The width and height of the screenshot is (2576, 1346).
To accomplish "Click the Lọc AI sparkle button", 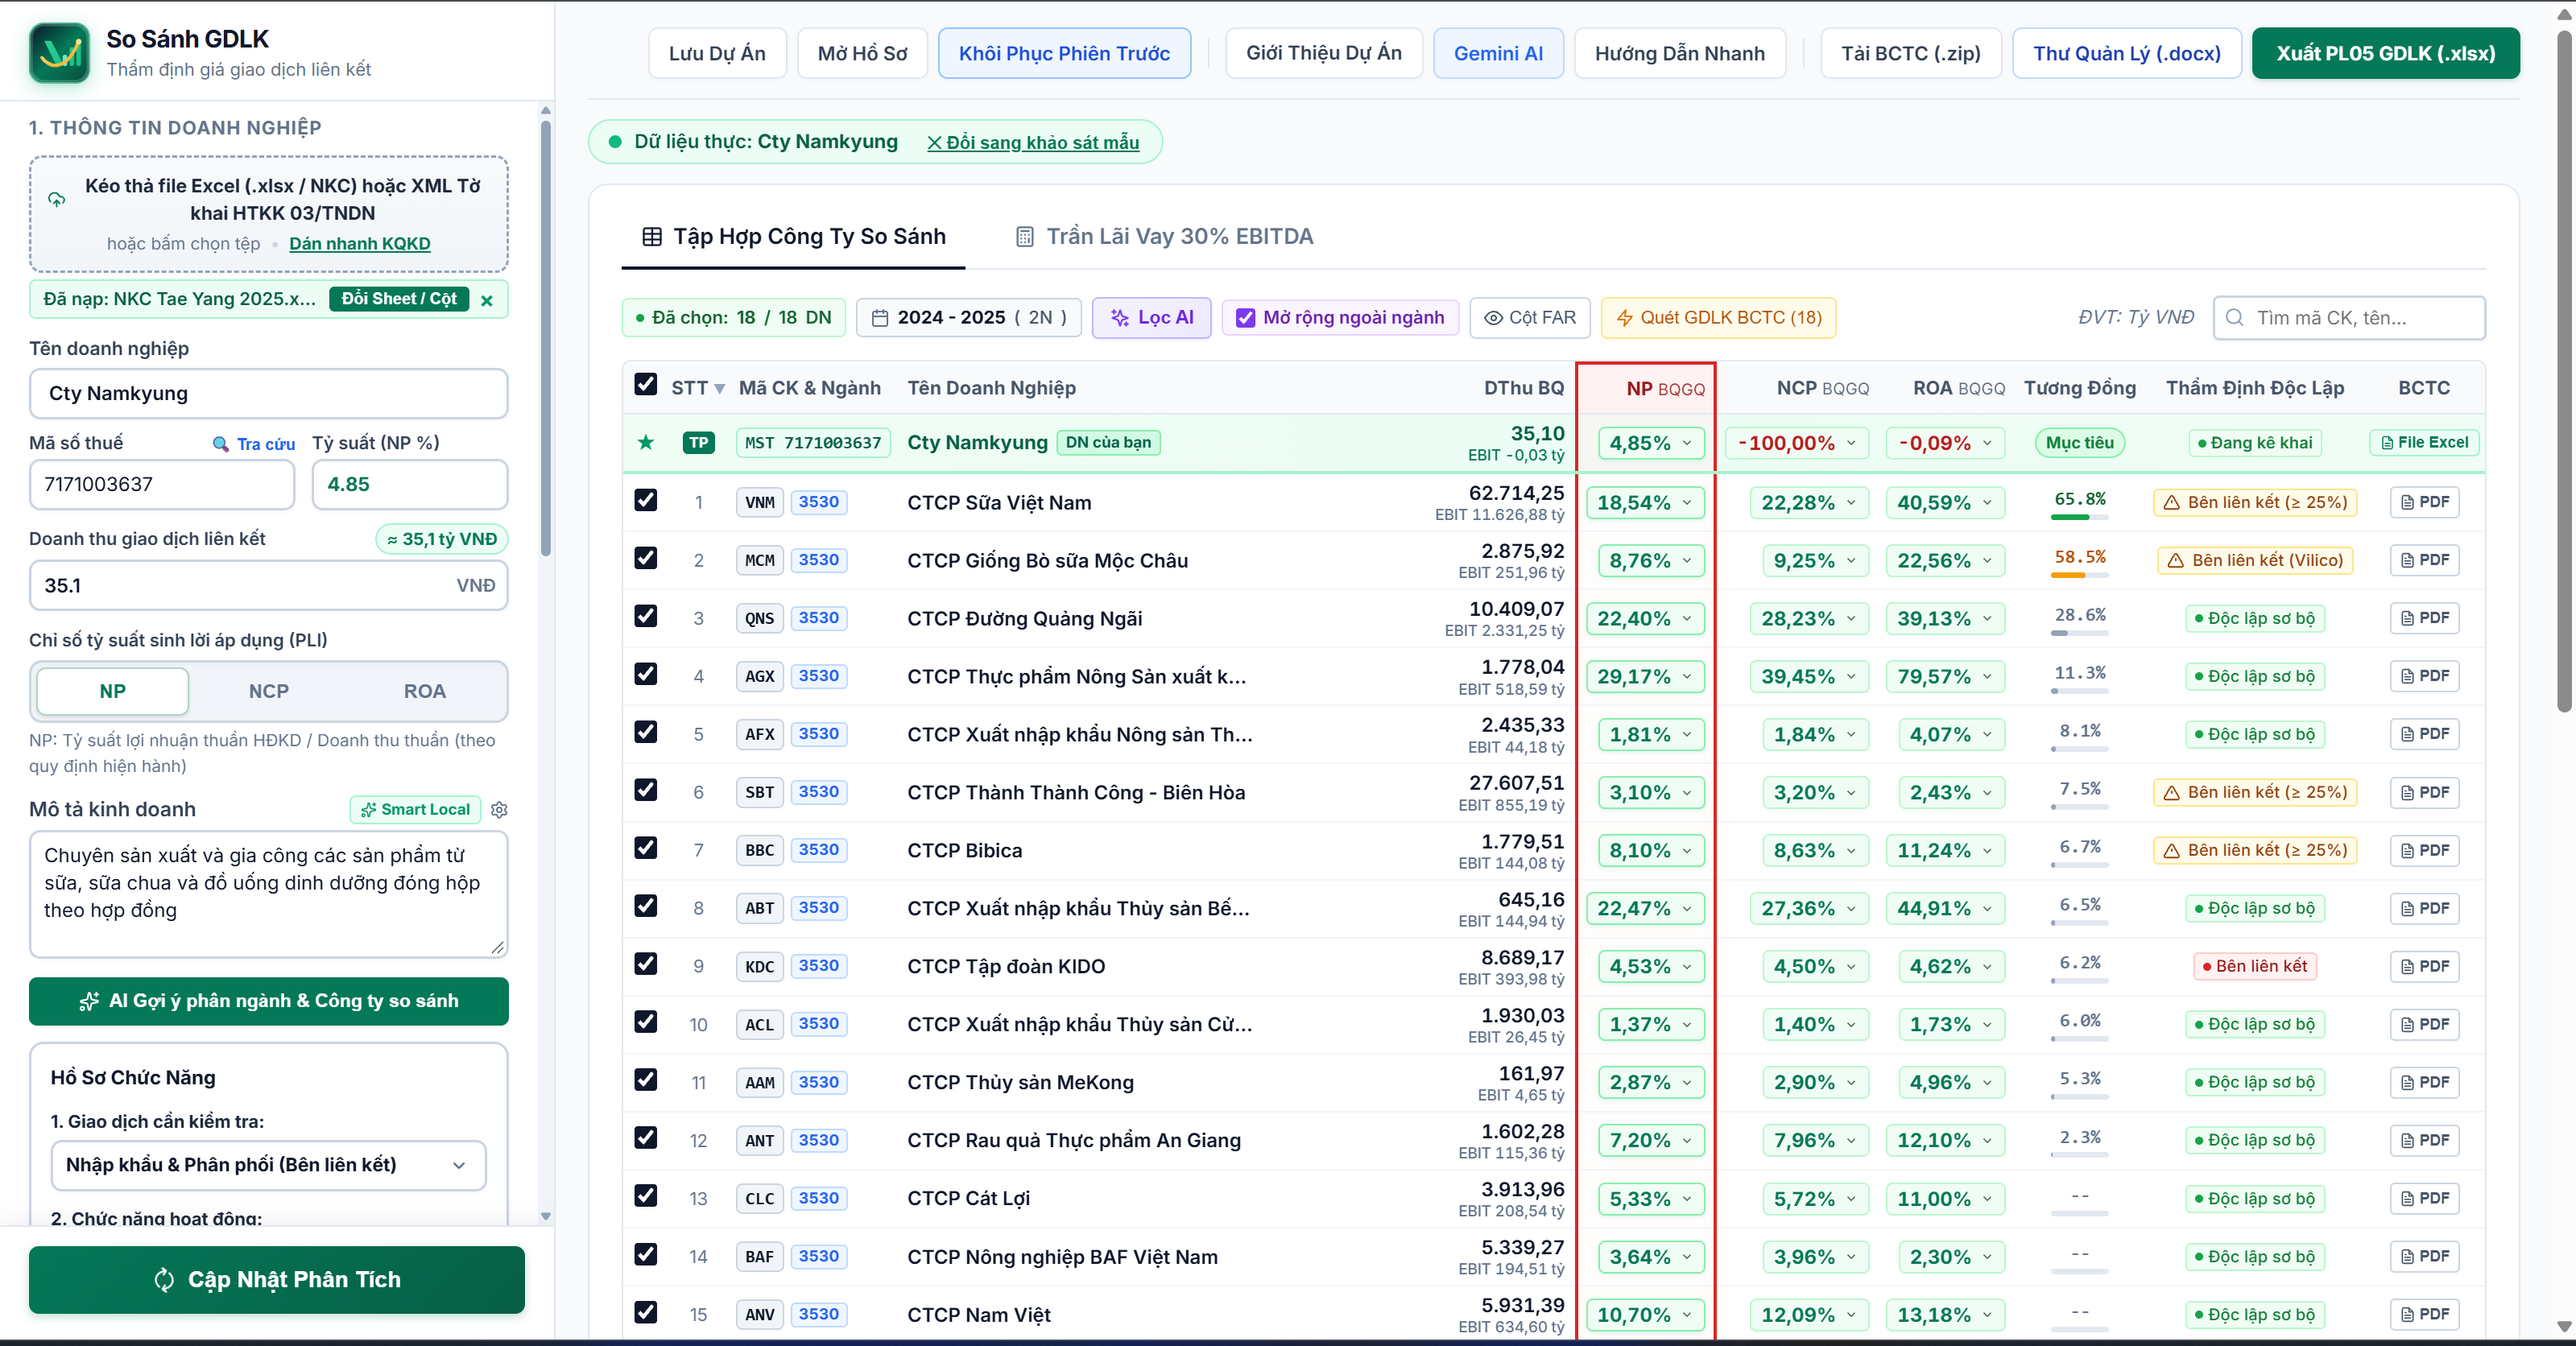I will point(1152,318).
